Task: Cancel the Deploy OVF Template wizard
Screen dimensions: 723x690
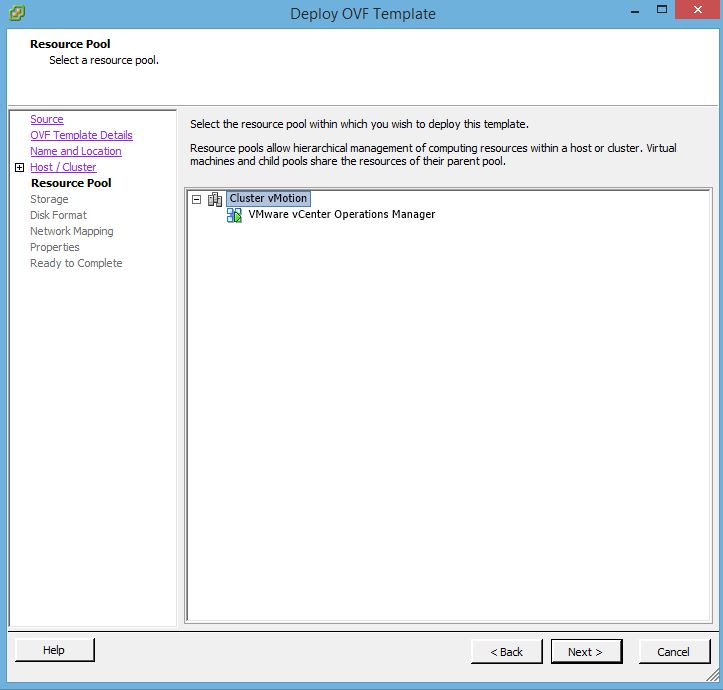Action: (674, 652)
